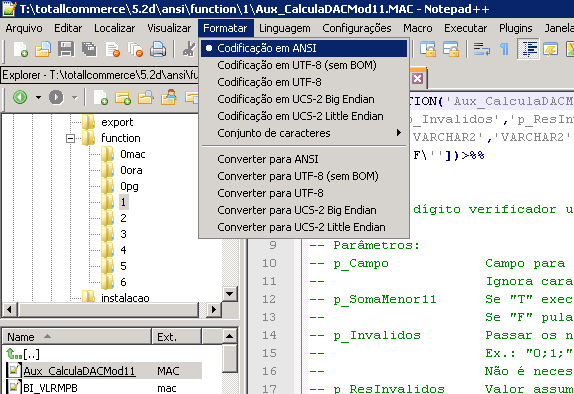
Task: Select folder named 4
Action: 123,250
